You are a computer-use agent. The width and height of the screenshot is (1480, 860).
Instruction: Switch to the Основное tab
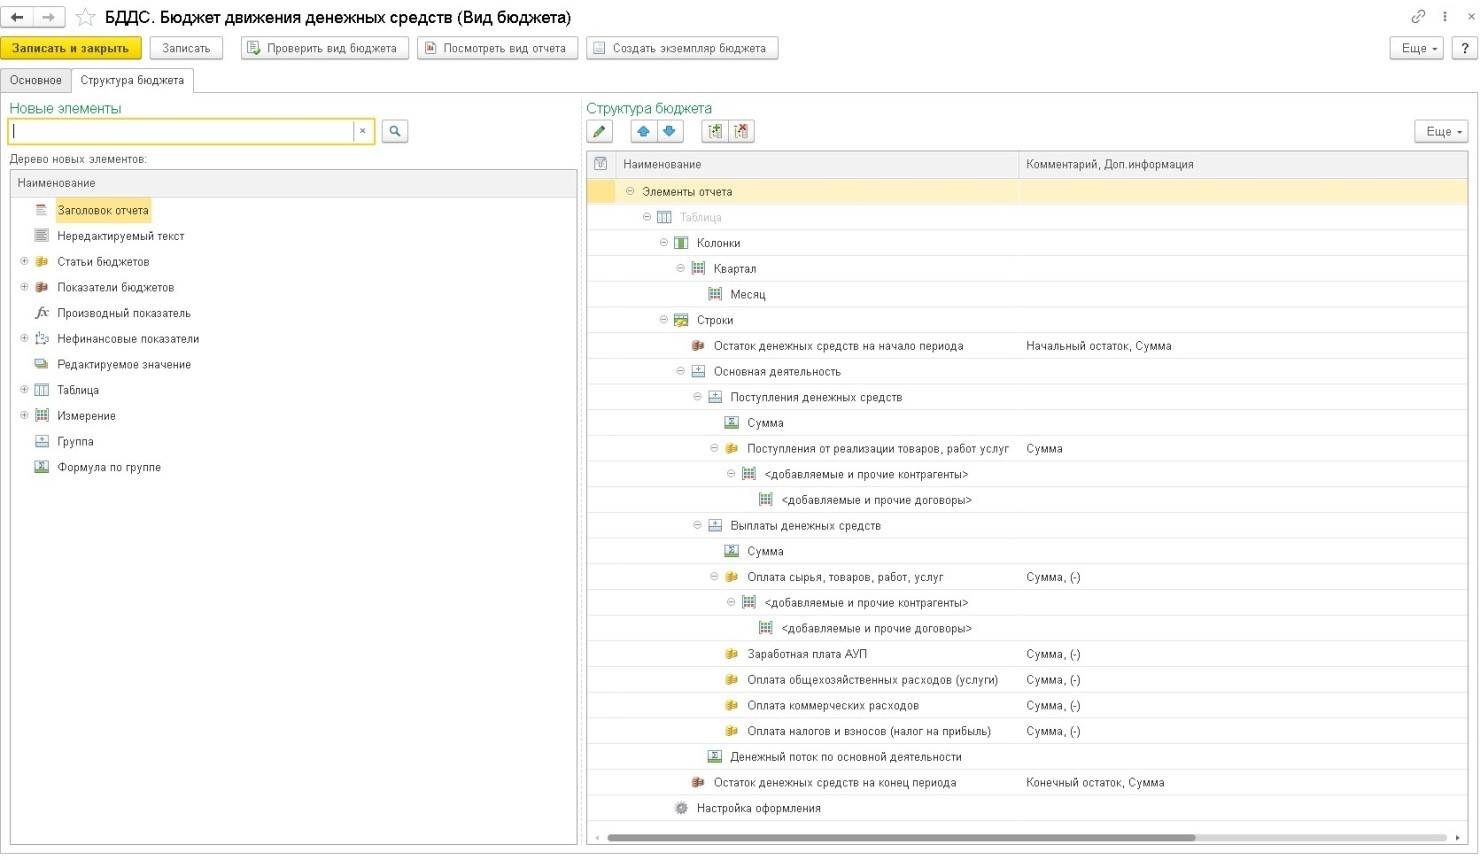click(36, 80)
